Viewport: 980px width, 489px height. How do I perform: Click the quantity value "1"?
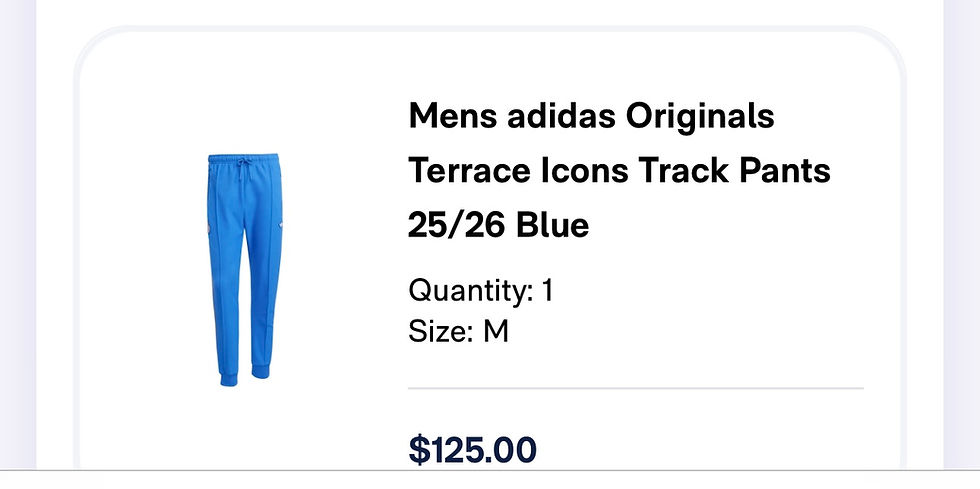pyautogui.click(x=547, y=292)
